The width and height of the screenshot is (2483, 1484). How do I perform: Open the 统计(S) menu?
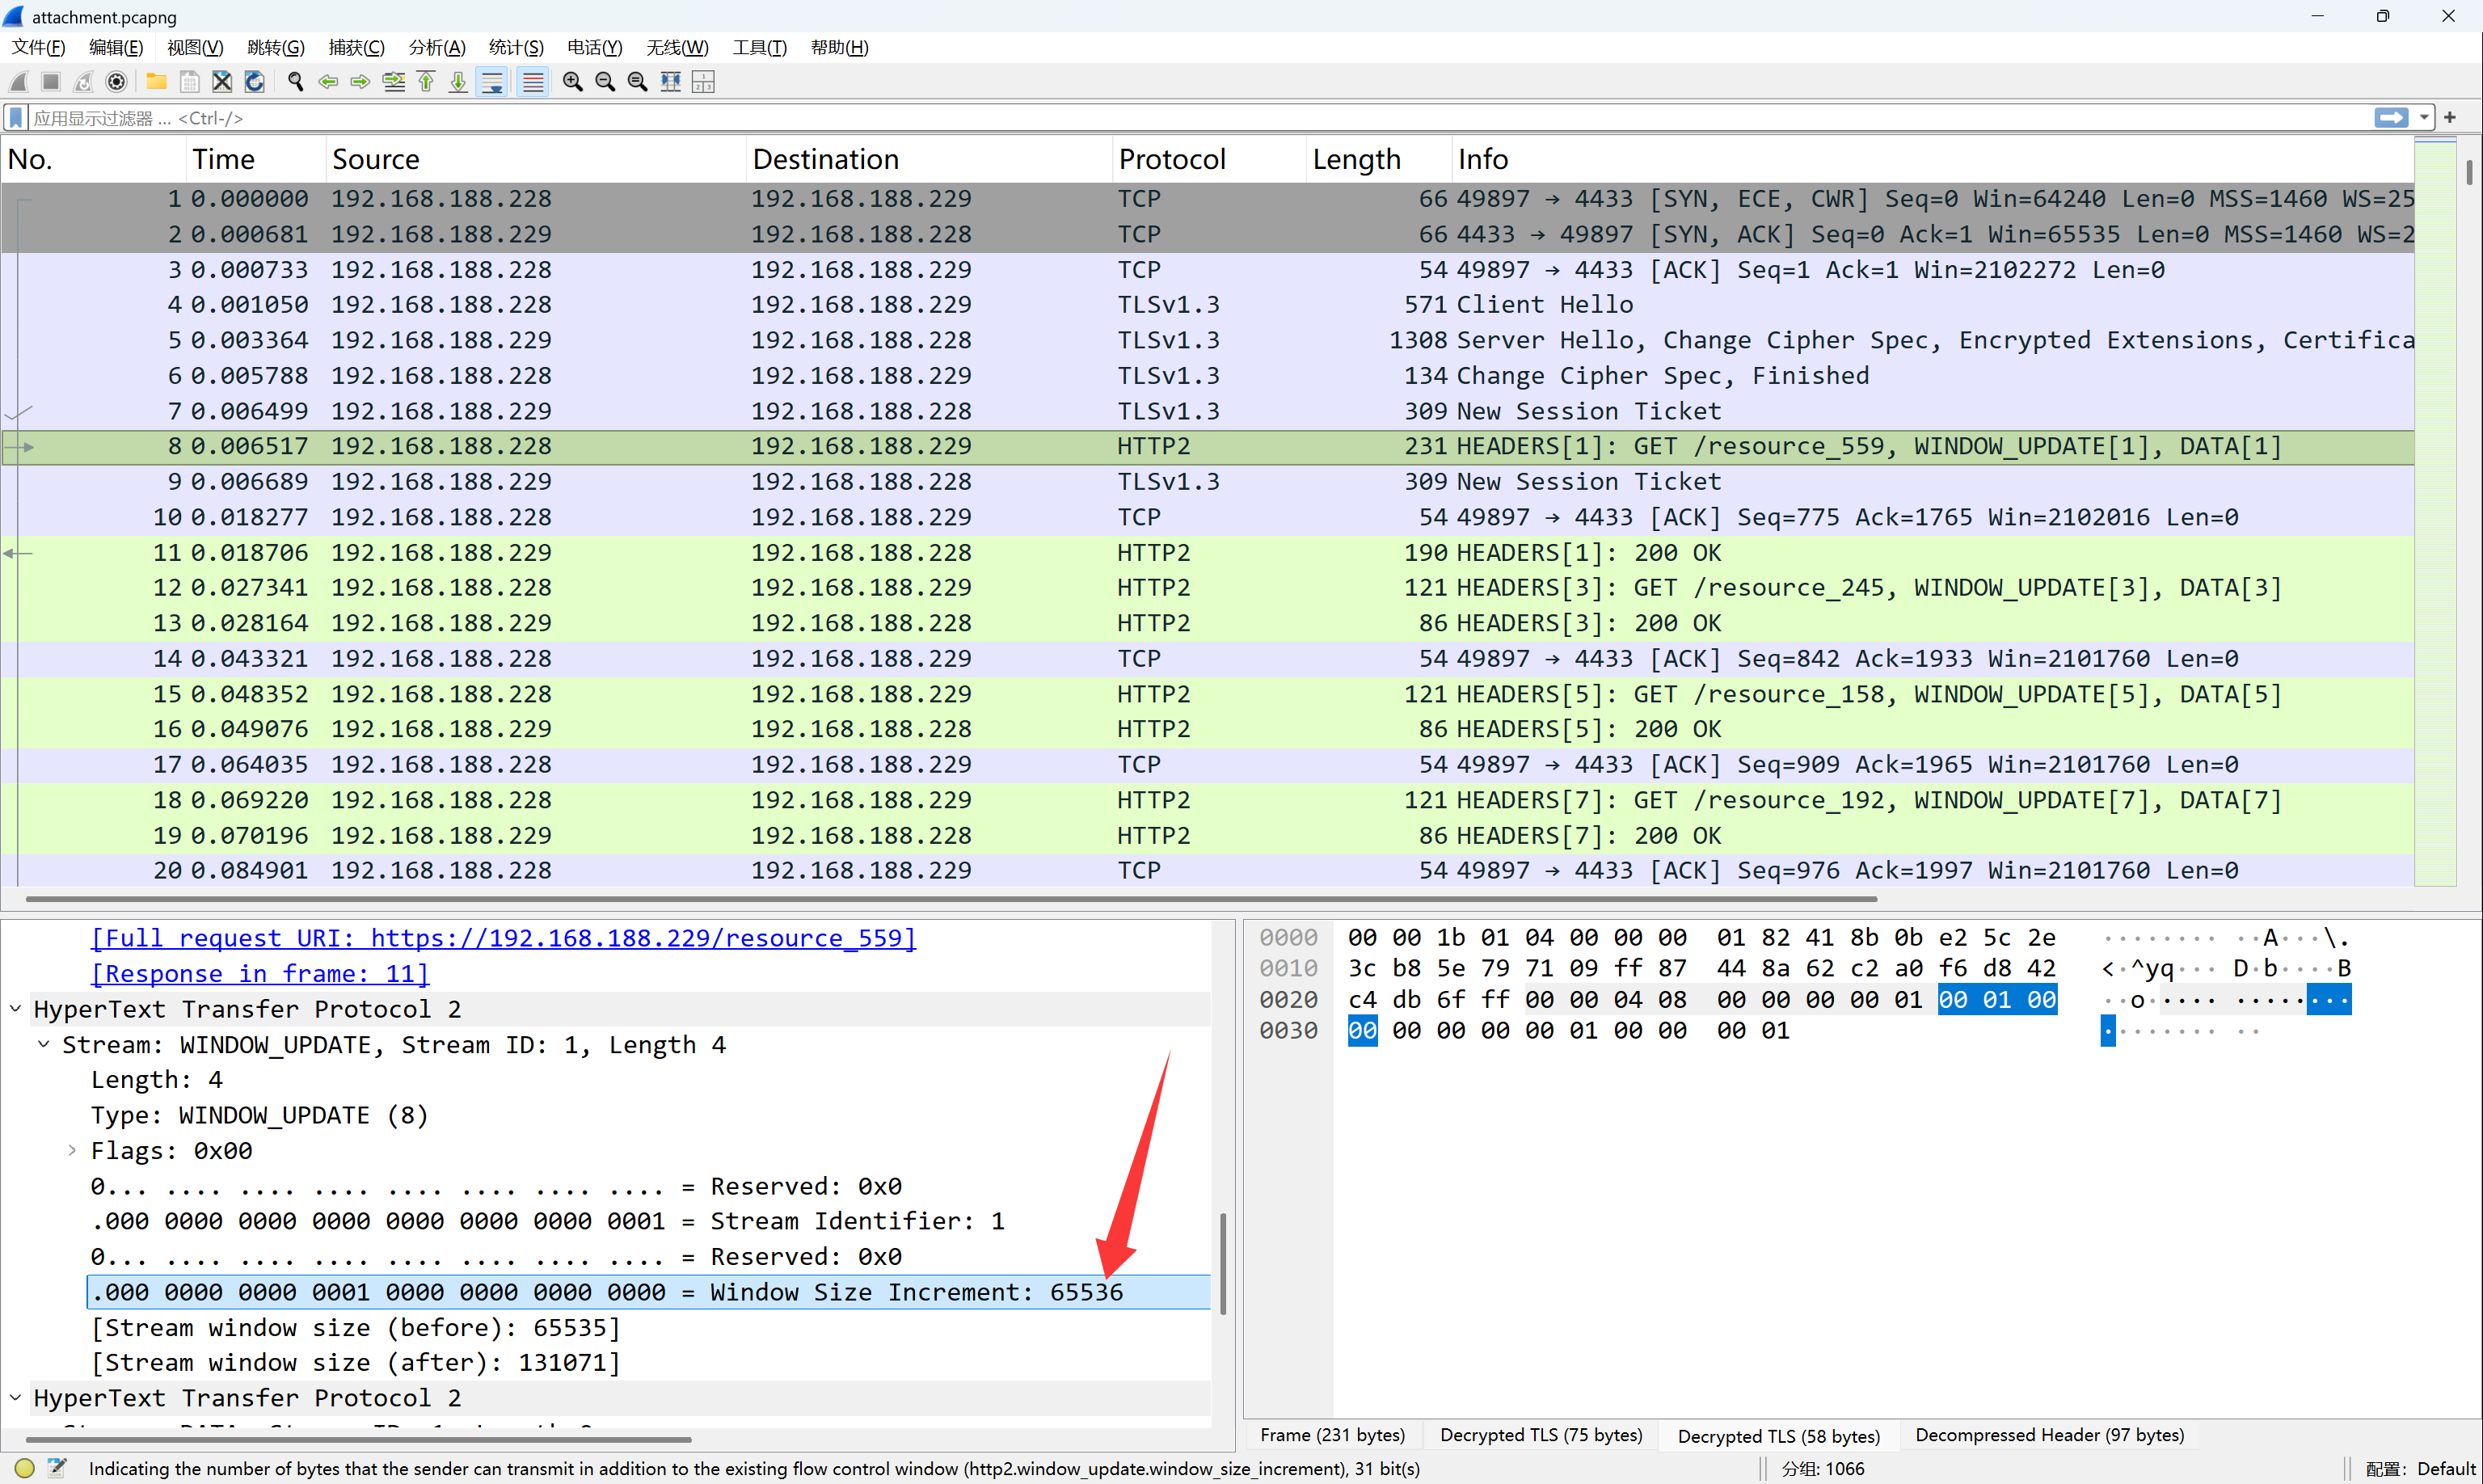tap(516, 47)
